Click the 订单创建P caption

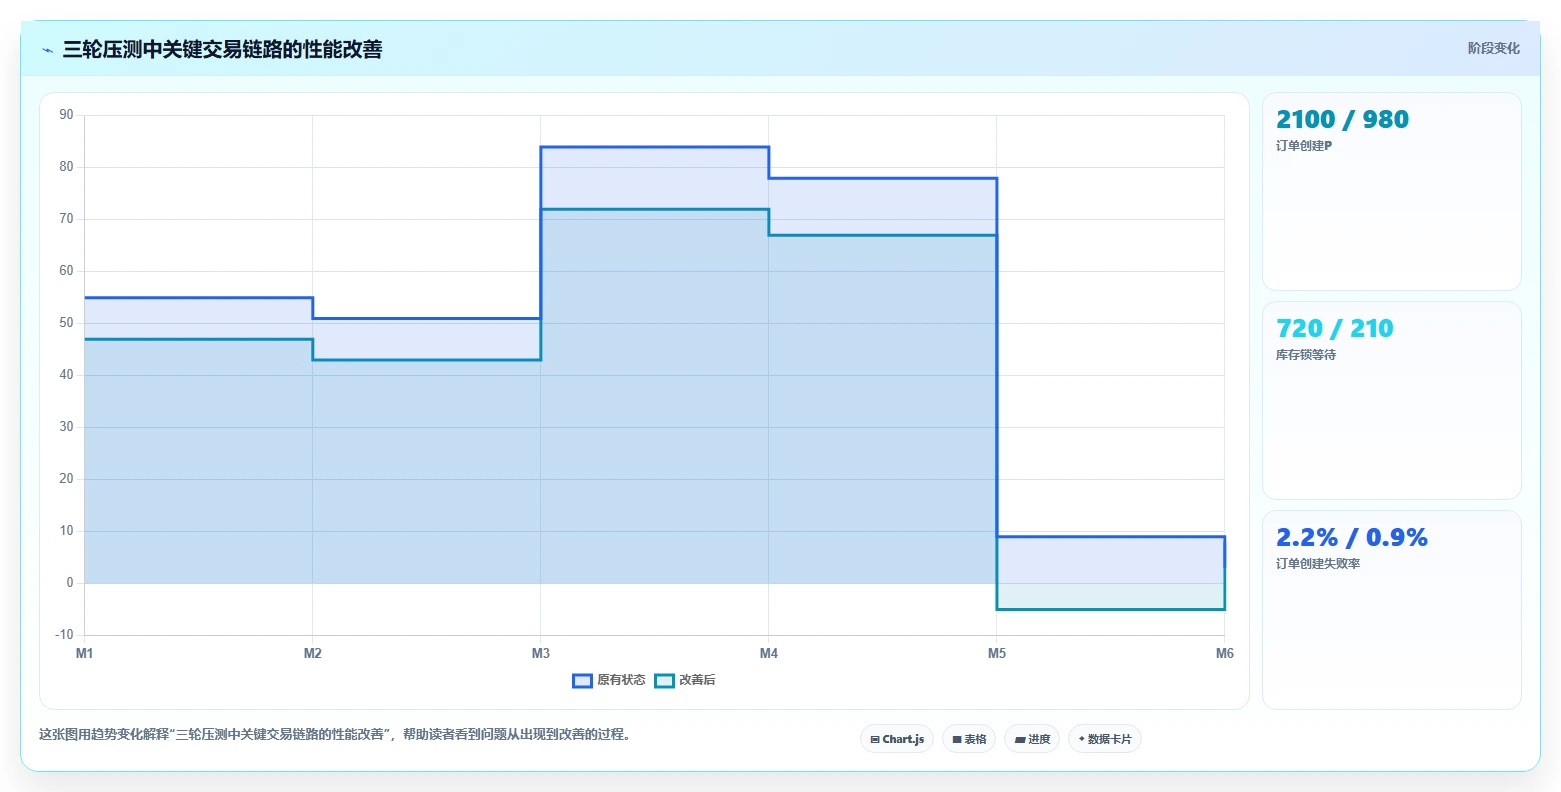pyautogui.click(x=1304, y=146)
